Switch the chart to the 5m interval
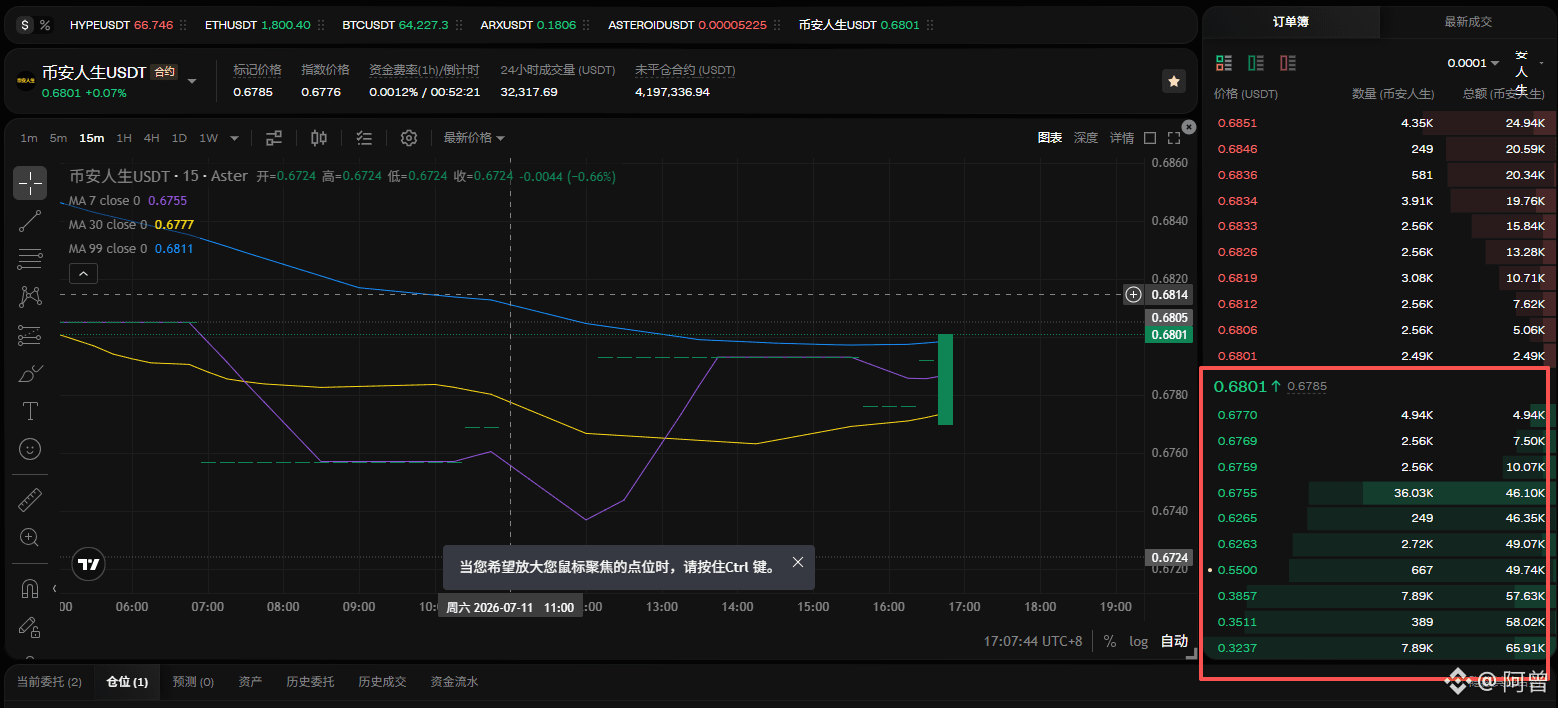 pos(58,138)
